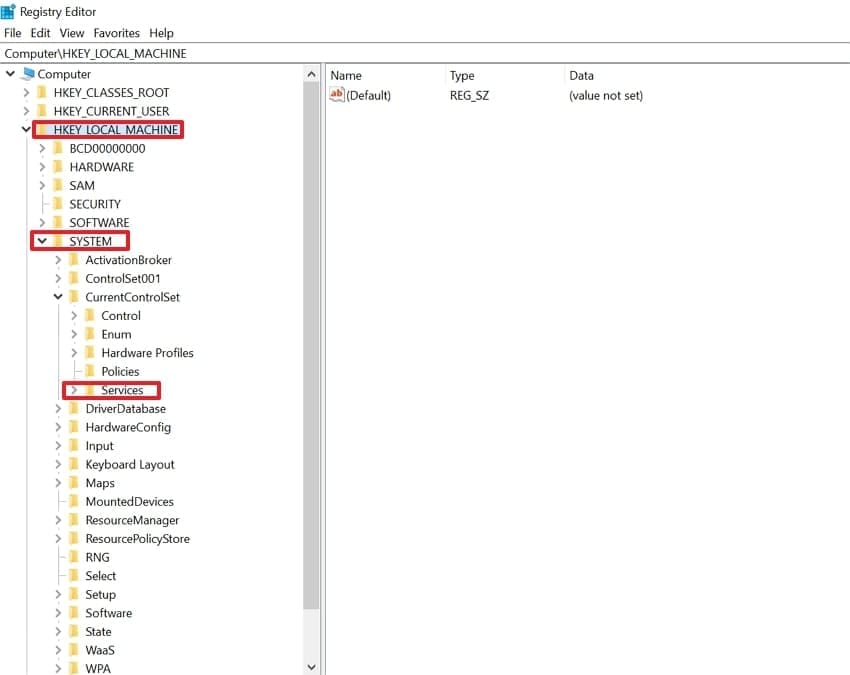Image resolution: width=850 pixels, height=675 pixels.
Task: Click the Control folder icon
Action: pyautogui.click(x=90, y=316)
